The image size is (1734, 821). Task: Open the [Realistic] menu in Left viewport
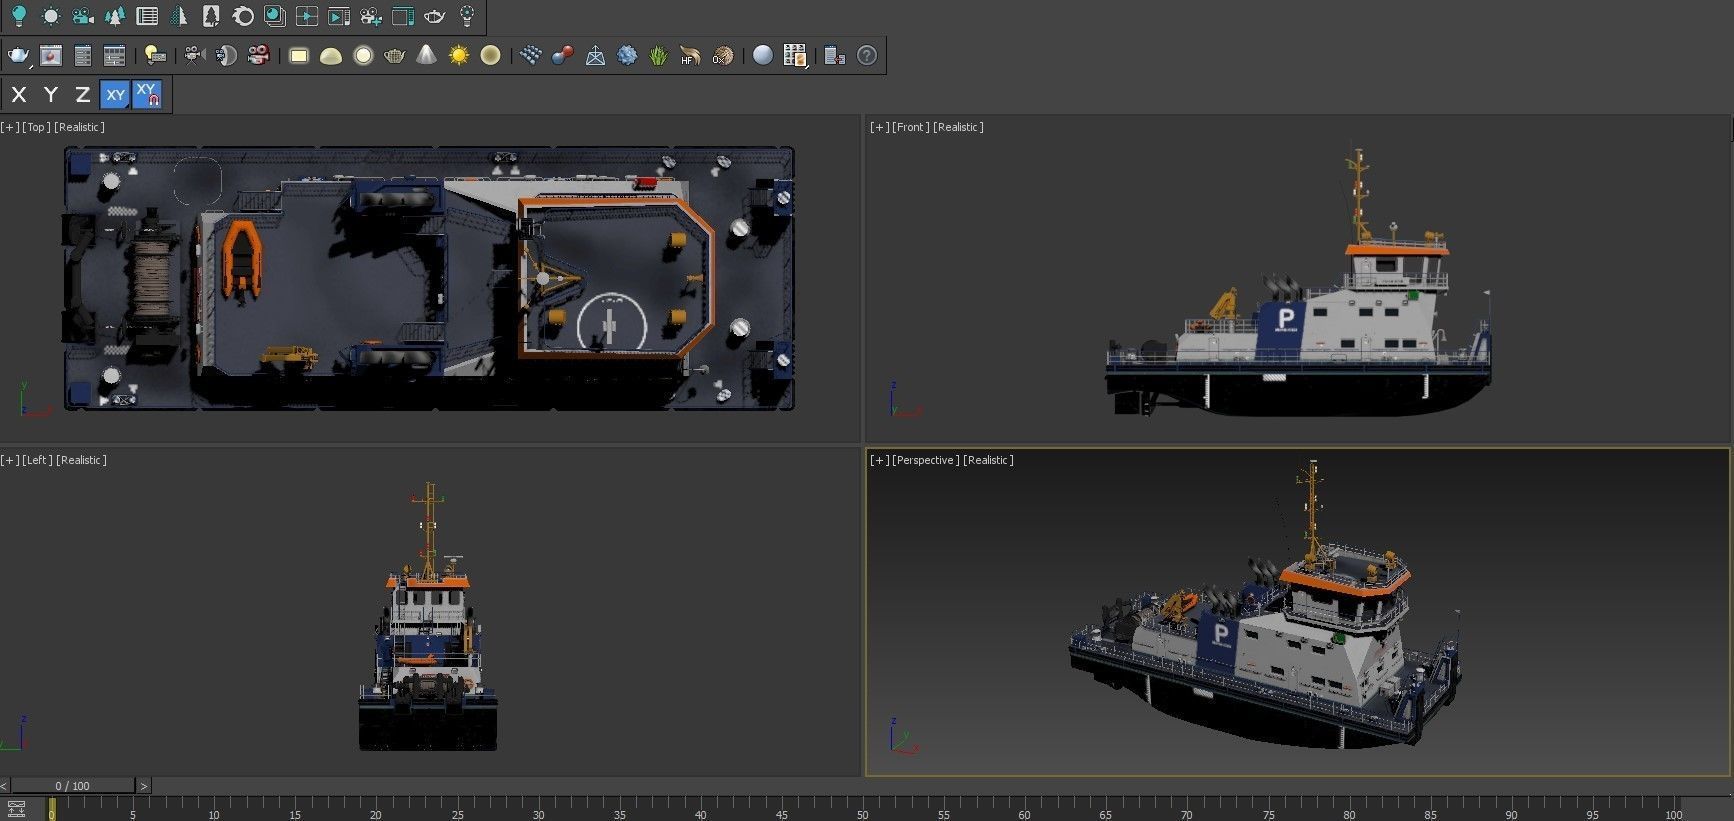81,460
